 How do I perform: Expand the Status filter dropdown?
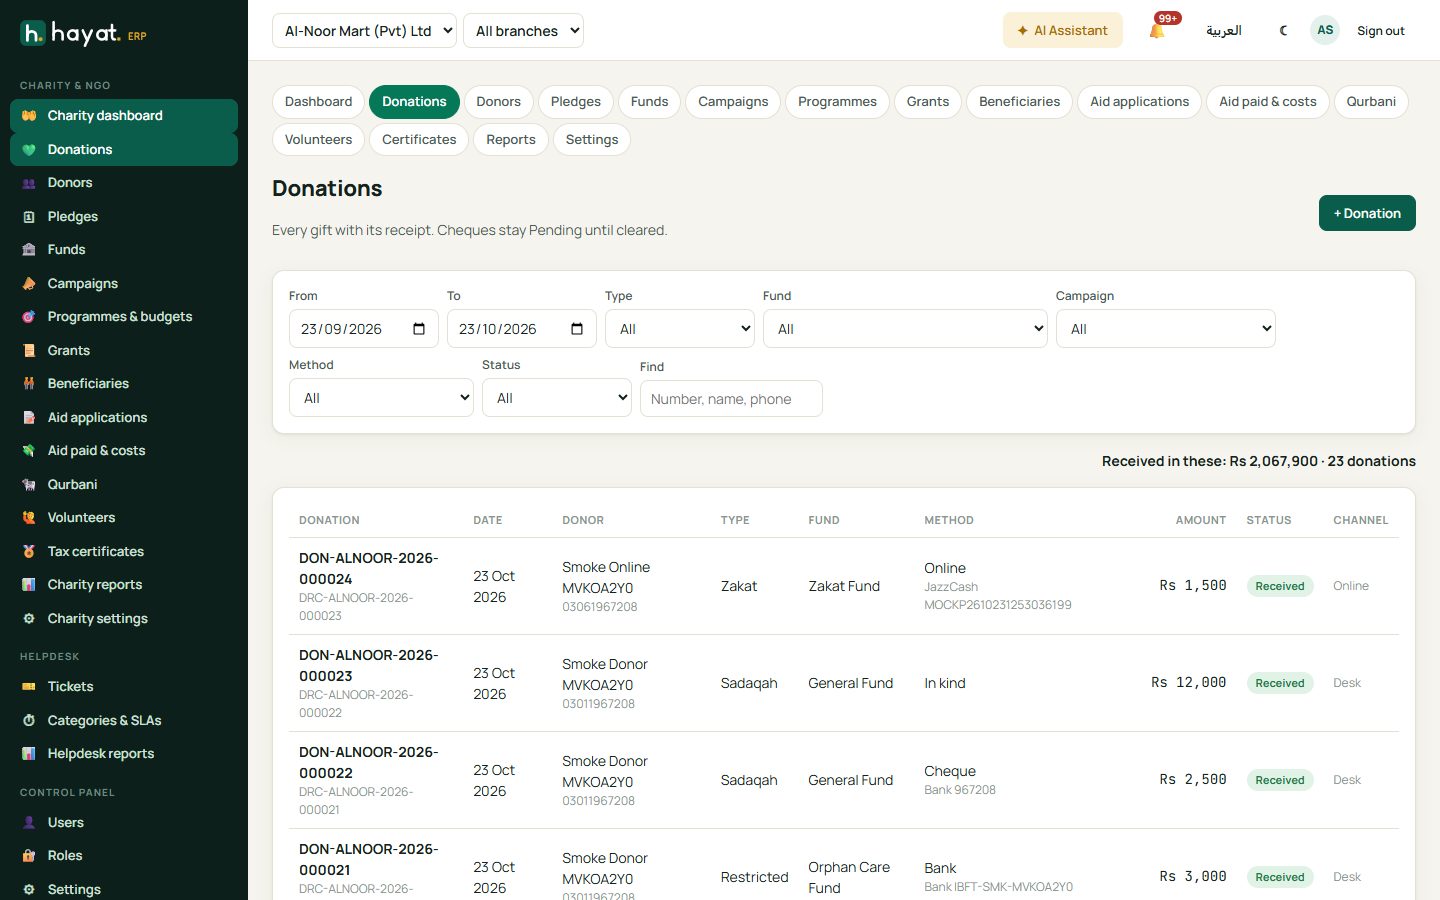click(x=557, y=398)
